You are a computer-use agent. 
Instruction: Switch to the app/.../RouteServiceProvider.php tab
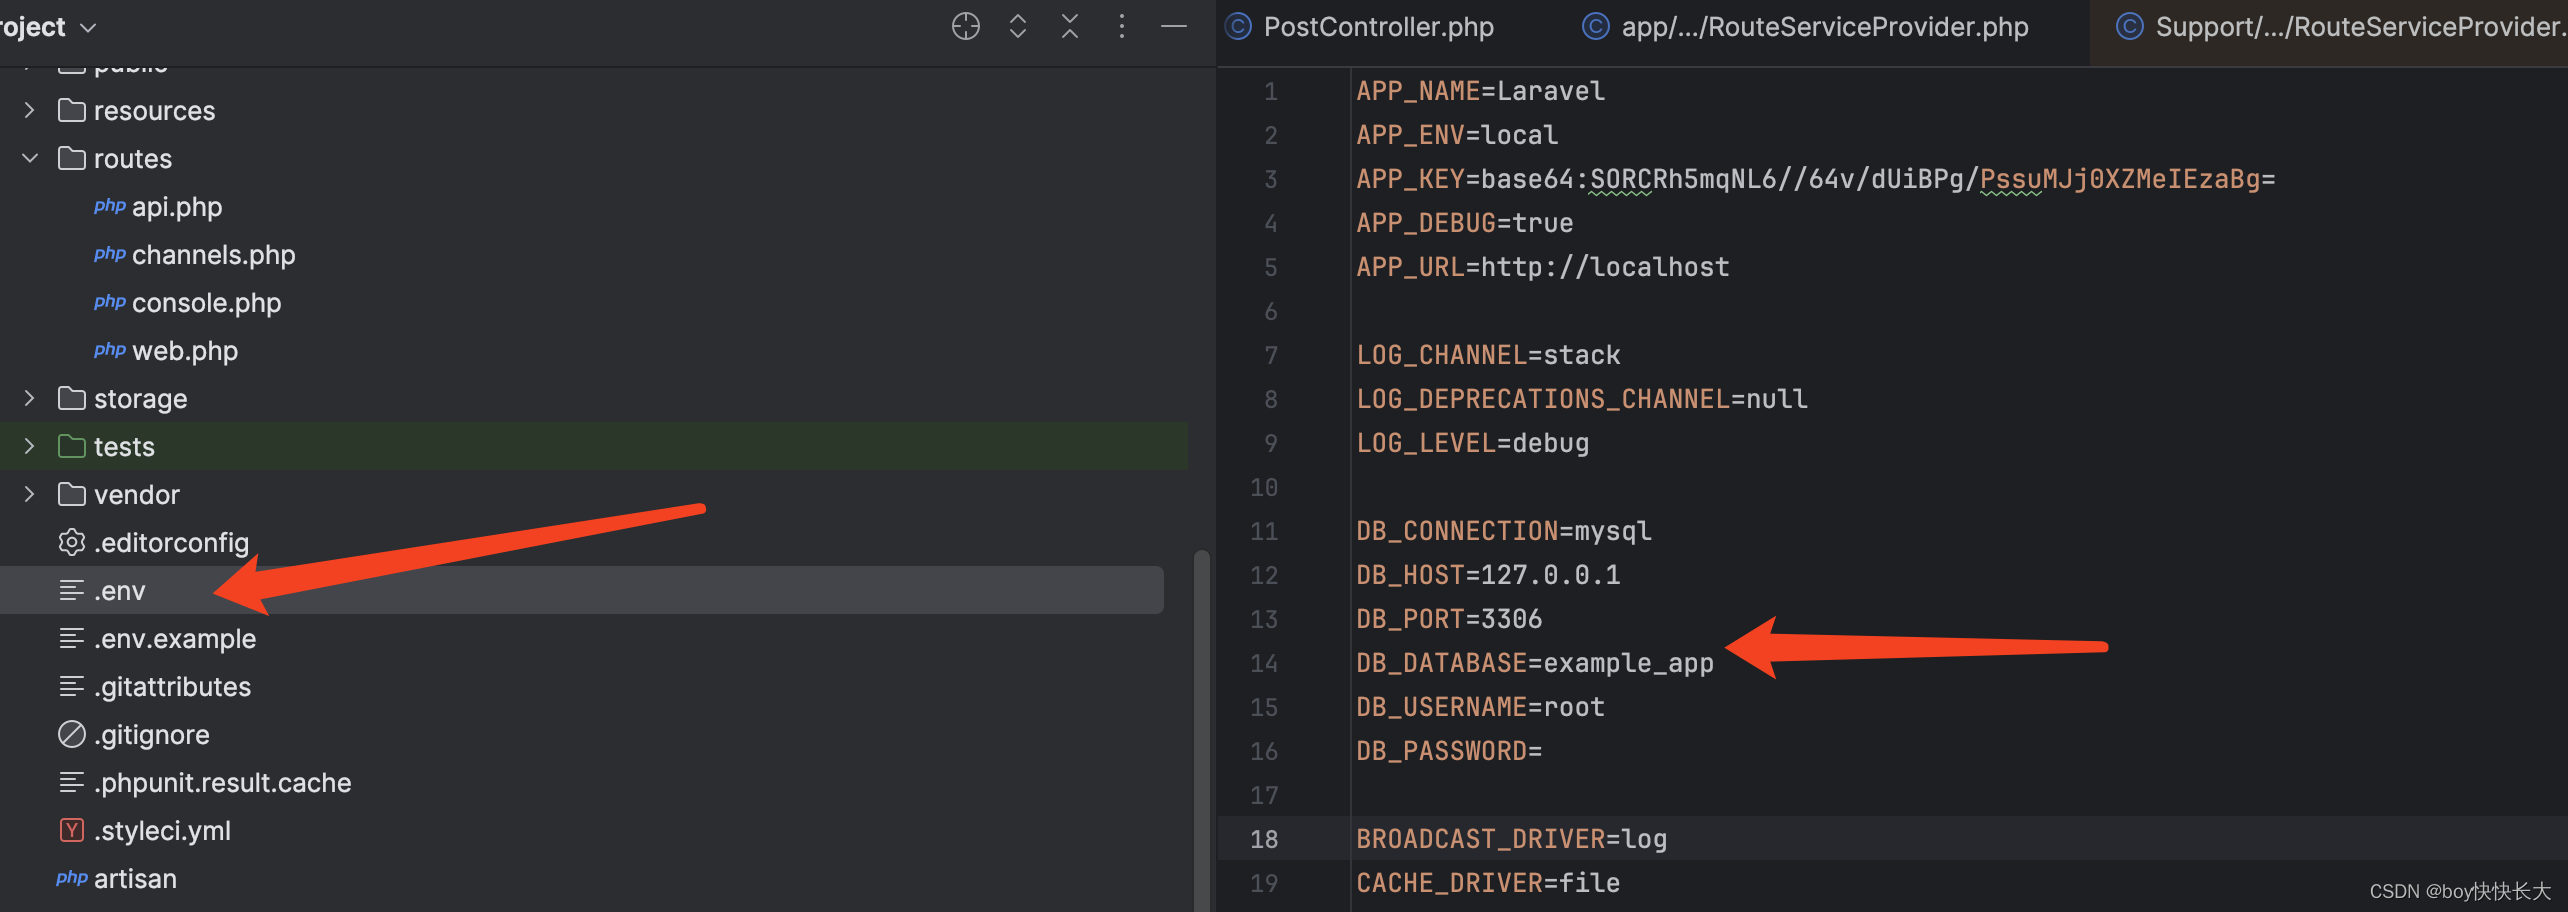(1825, 27)
